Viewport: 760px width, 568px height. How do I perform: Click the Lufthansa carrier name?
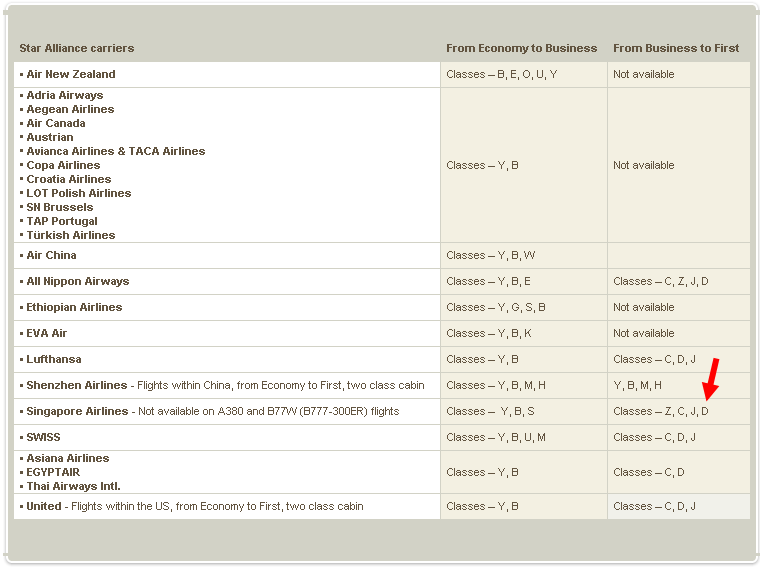(54, 359)
